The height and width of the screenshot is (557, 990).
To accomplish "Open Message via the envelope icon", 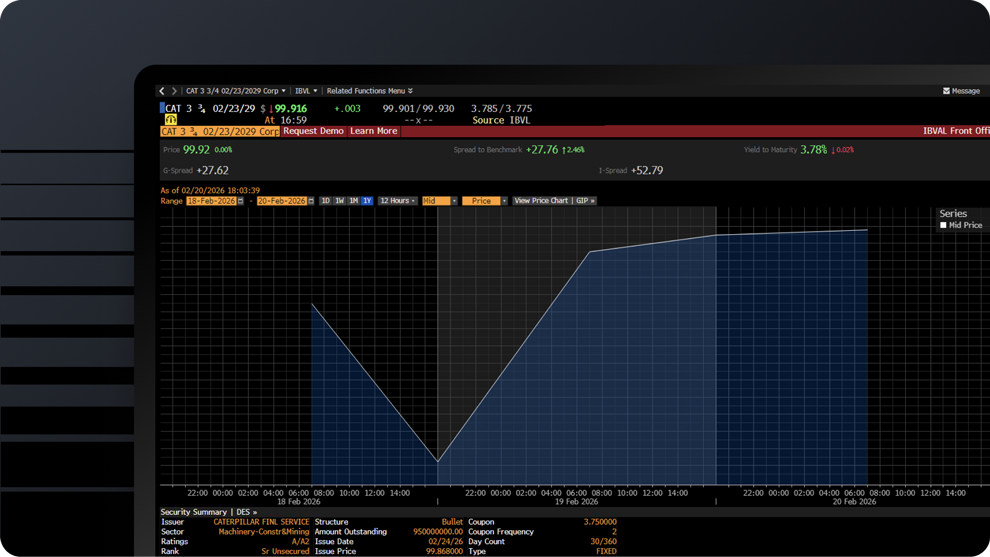I will (x=946, y=91).
